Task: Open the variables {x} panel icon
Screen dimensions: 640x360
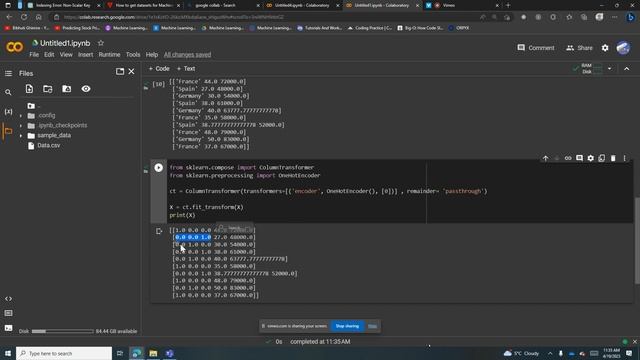Action: click(x=8, y=111)
